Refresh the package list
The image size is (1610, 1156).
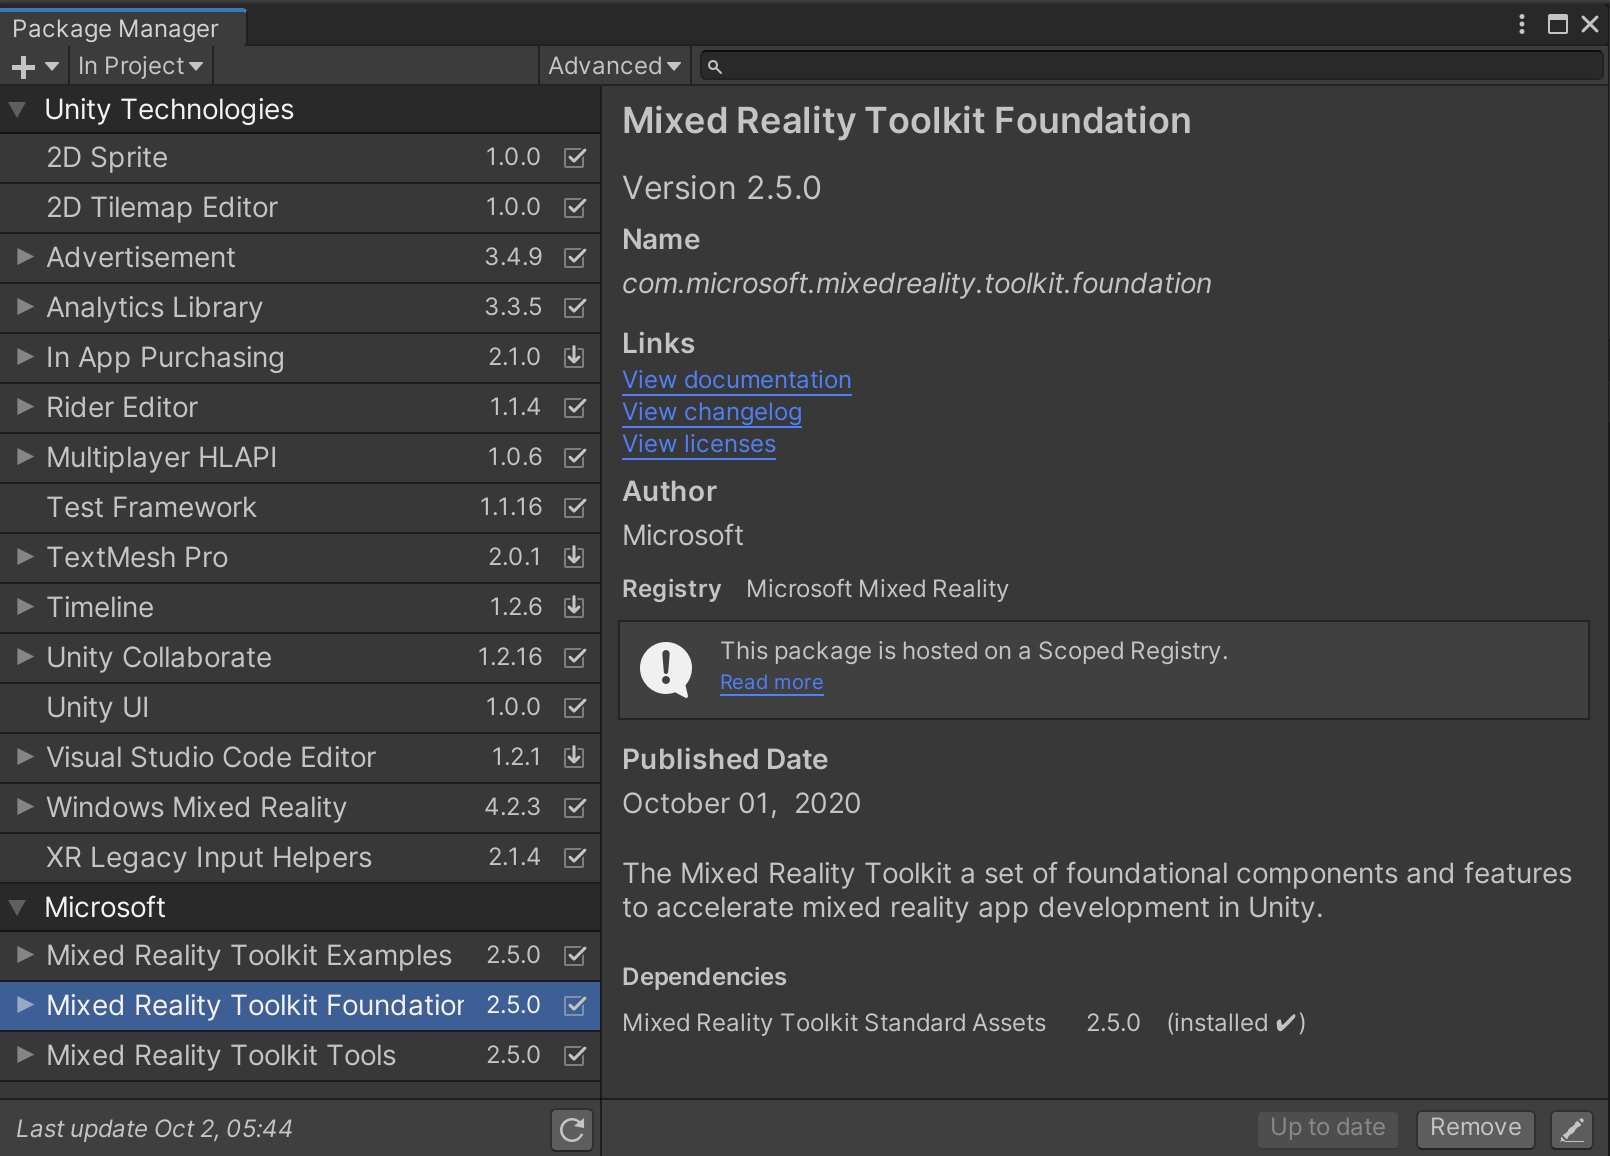pos(571,1129)
